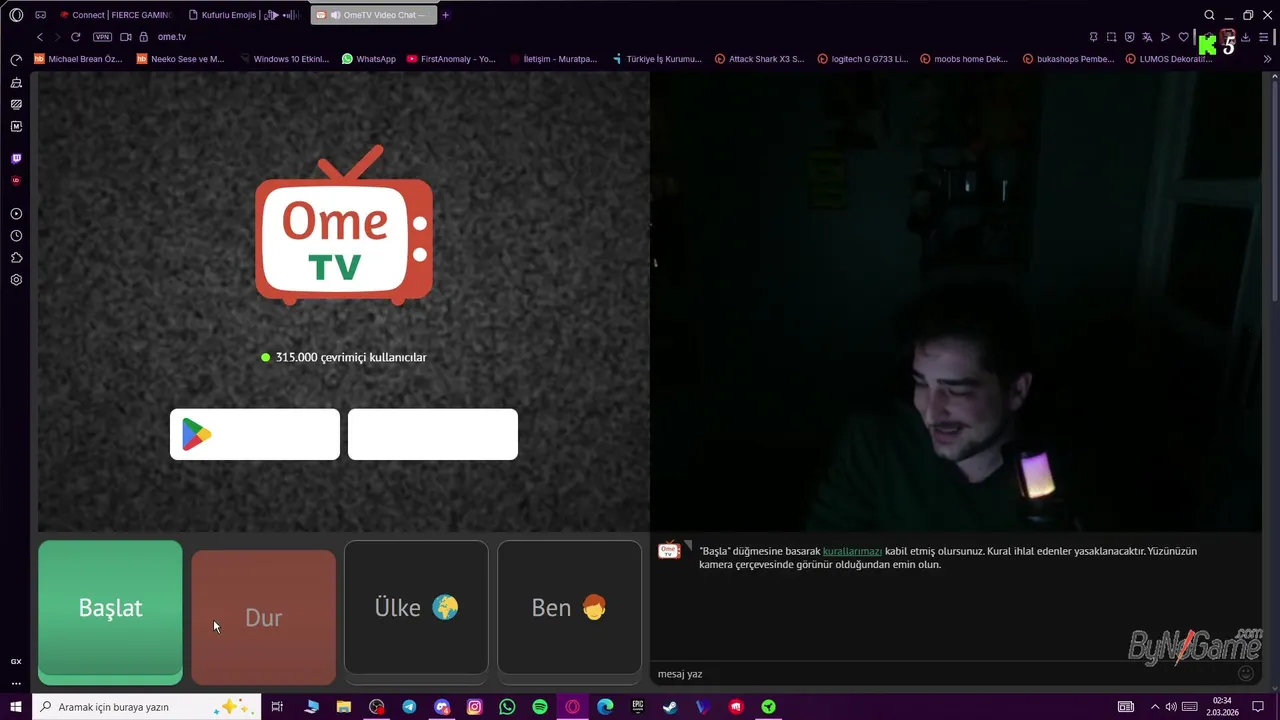Click the Dur stop button
This screenshot has height=720, width=1280.
[263, 617]
